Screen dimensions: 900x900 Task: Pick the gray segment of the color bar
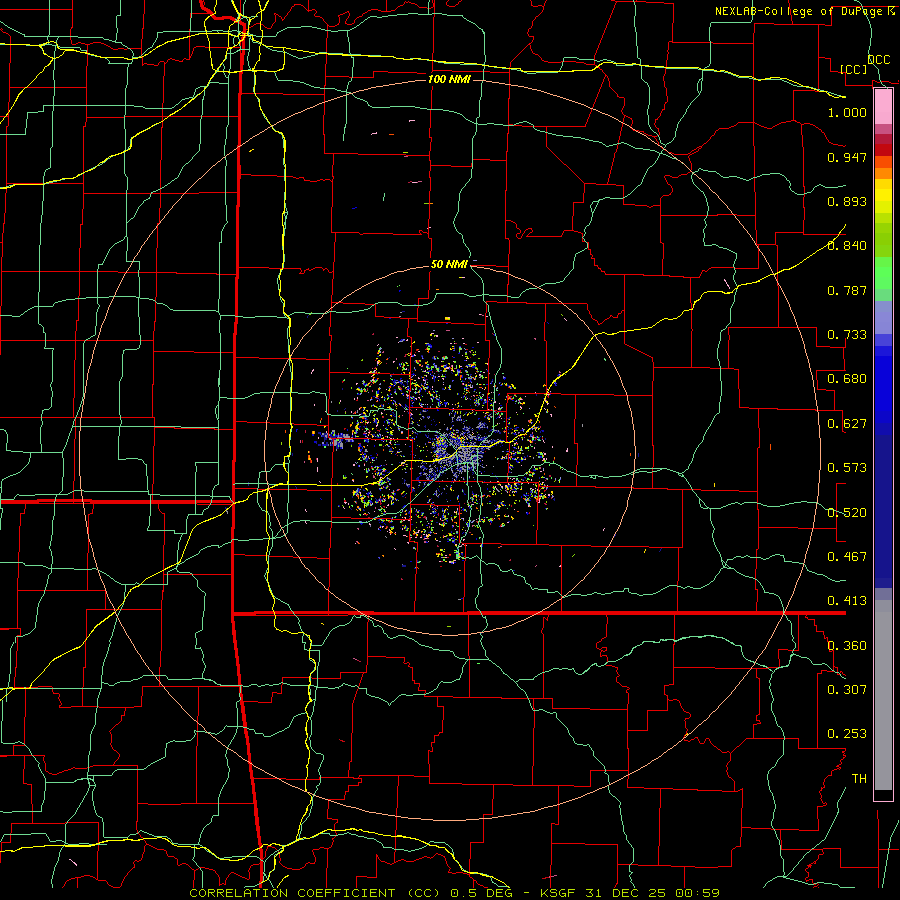(883, 695)
